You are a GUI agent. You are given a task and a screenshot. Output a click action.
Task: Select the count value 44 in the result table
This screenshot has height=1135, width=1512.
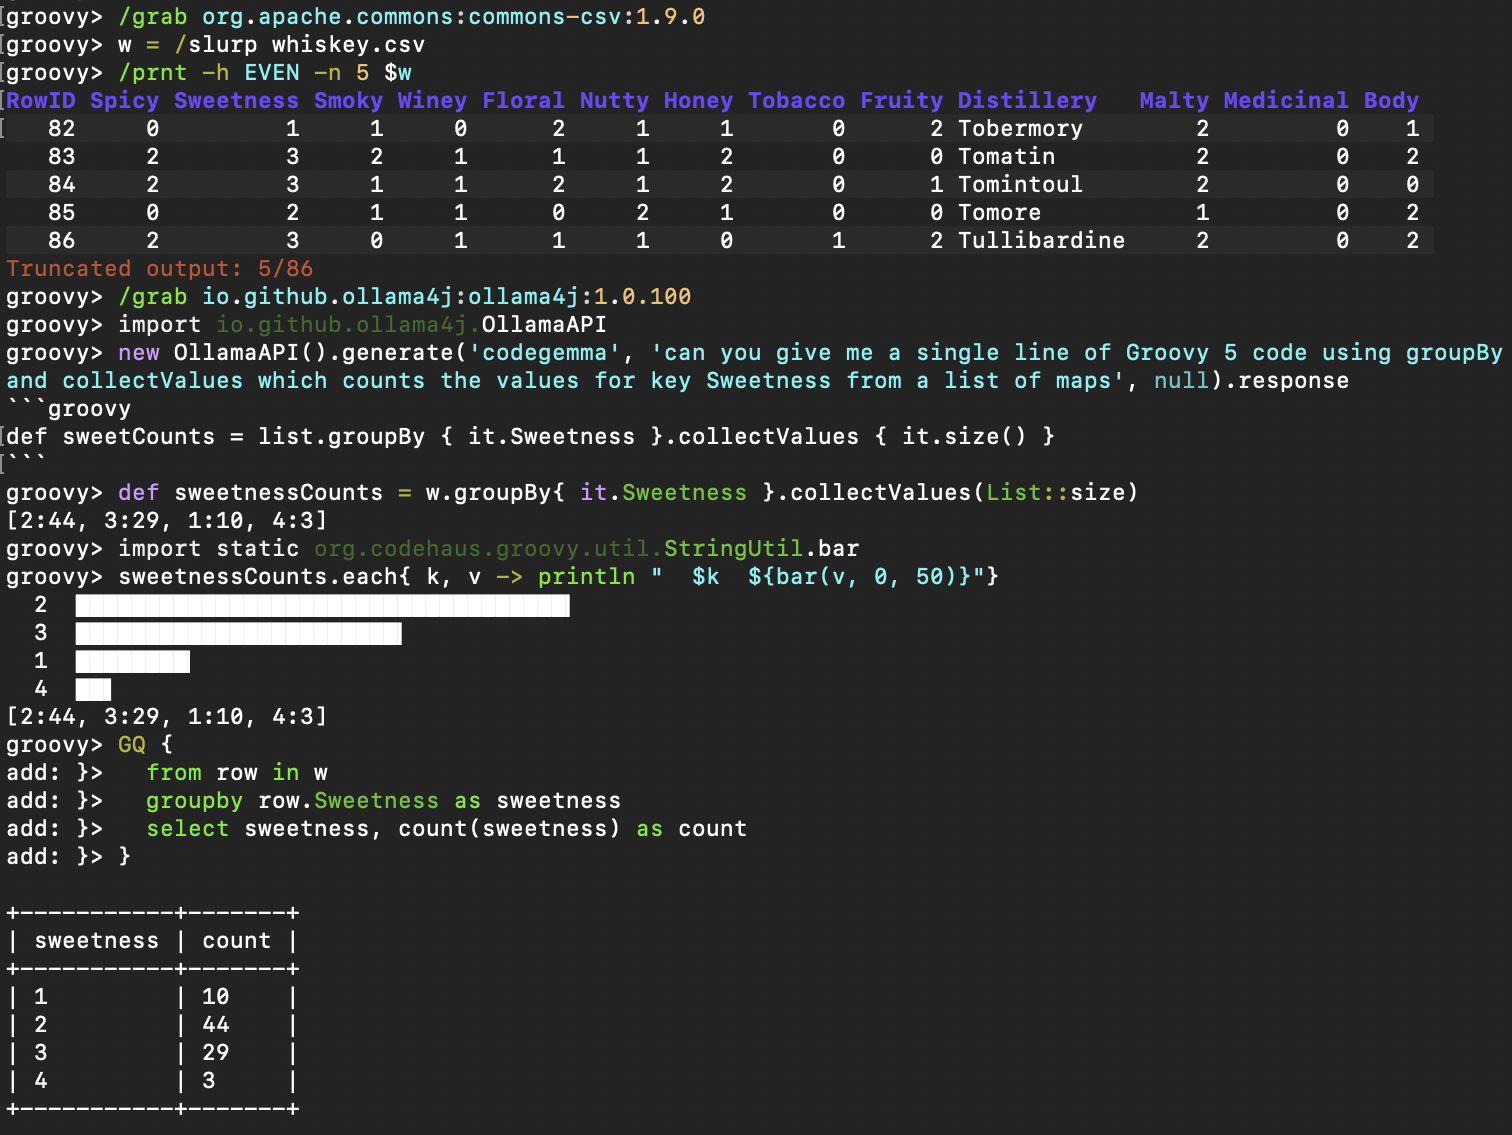(x=216, y=1025)
